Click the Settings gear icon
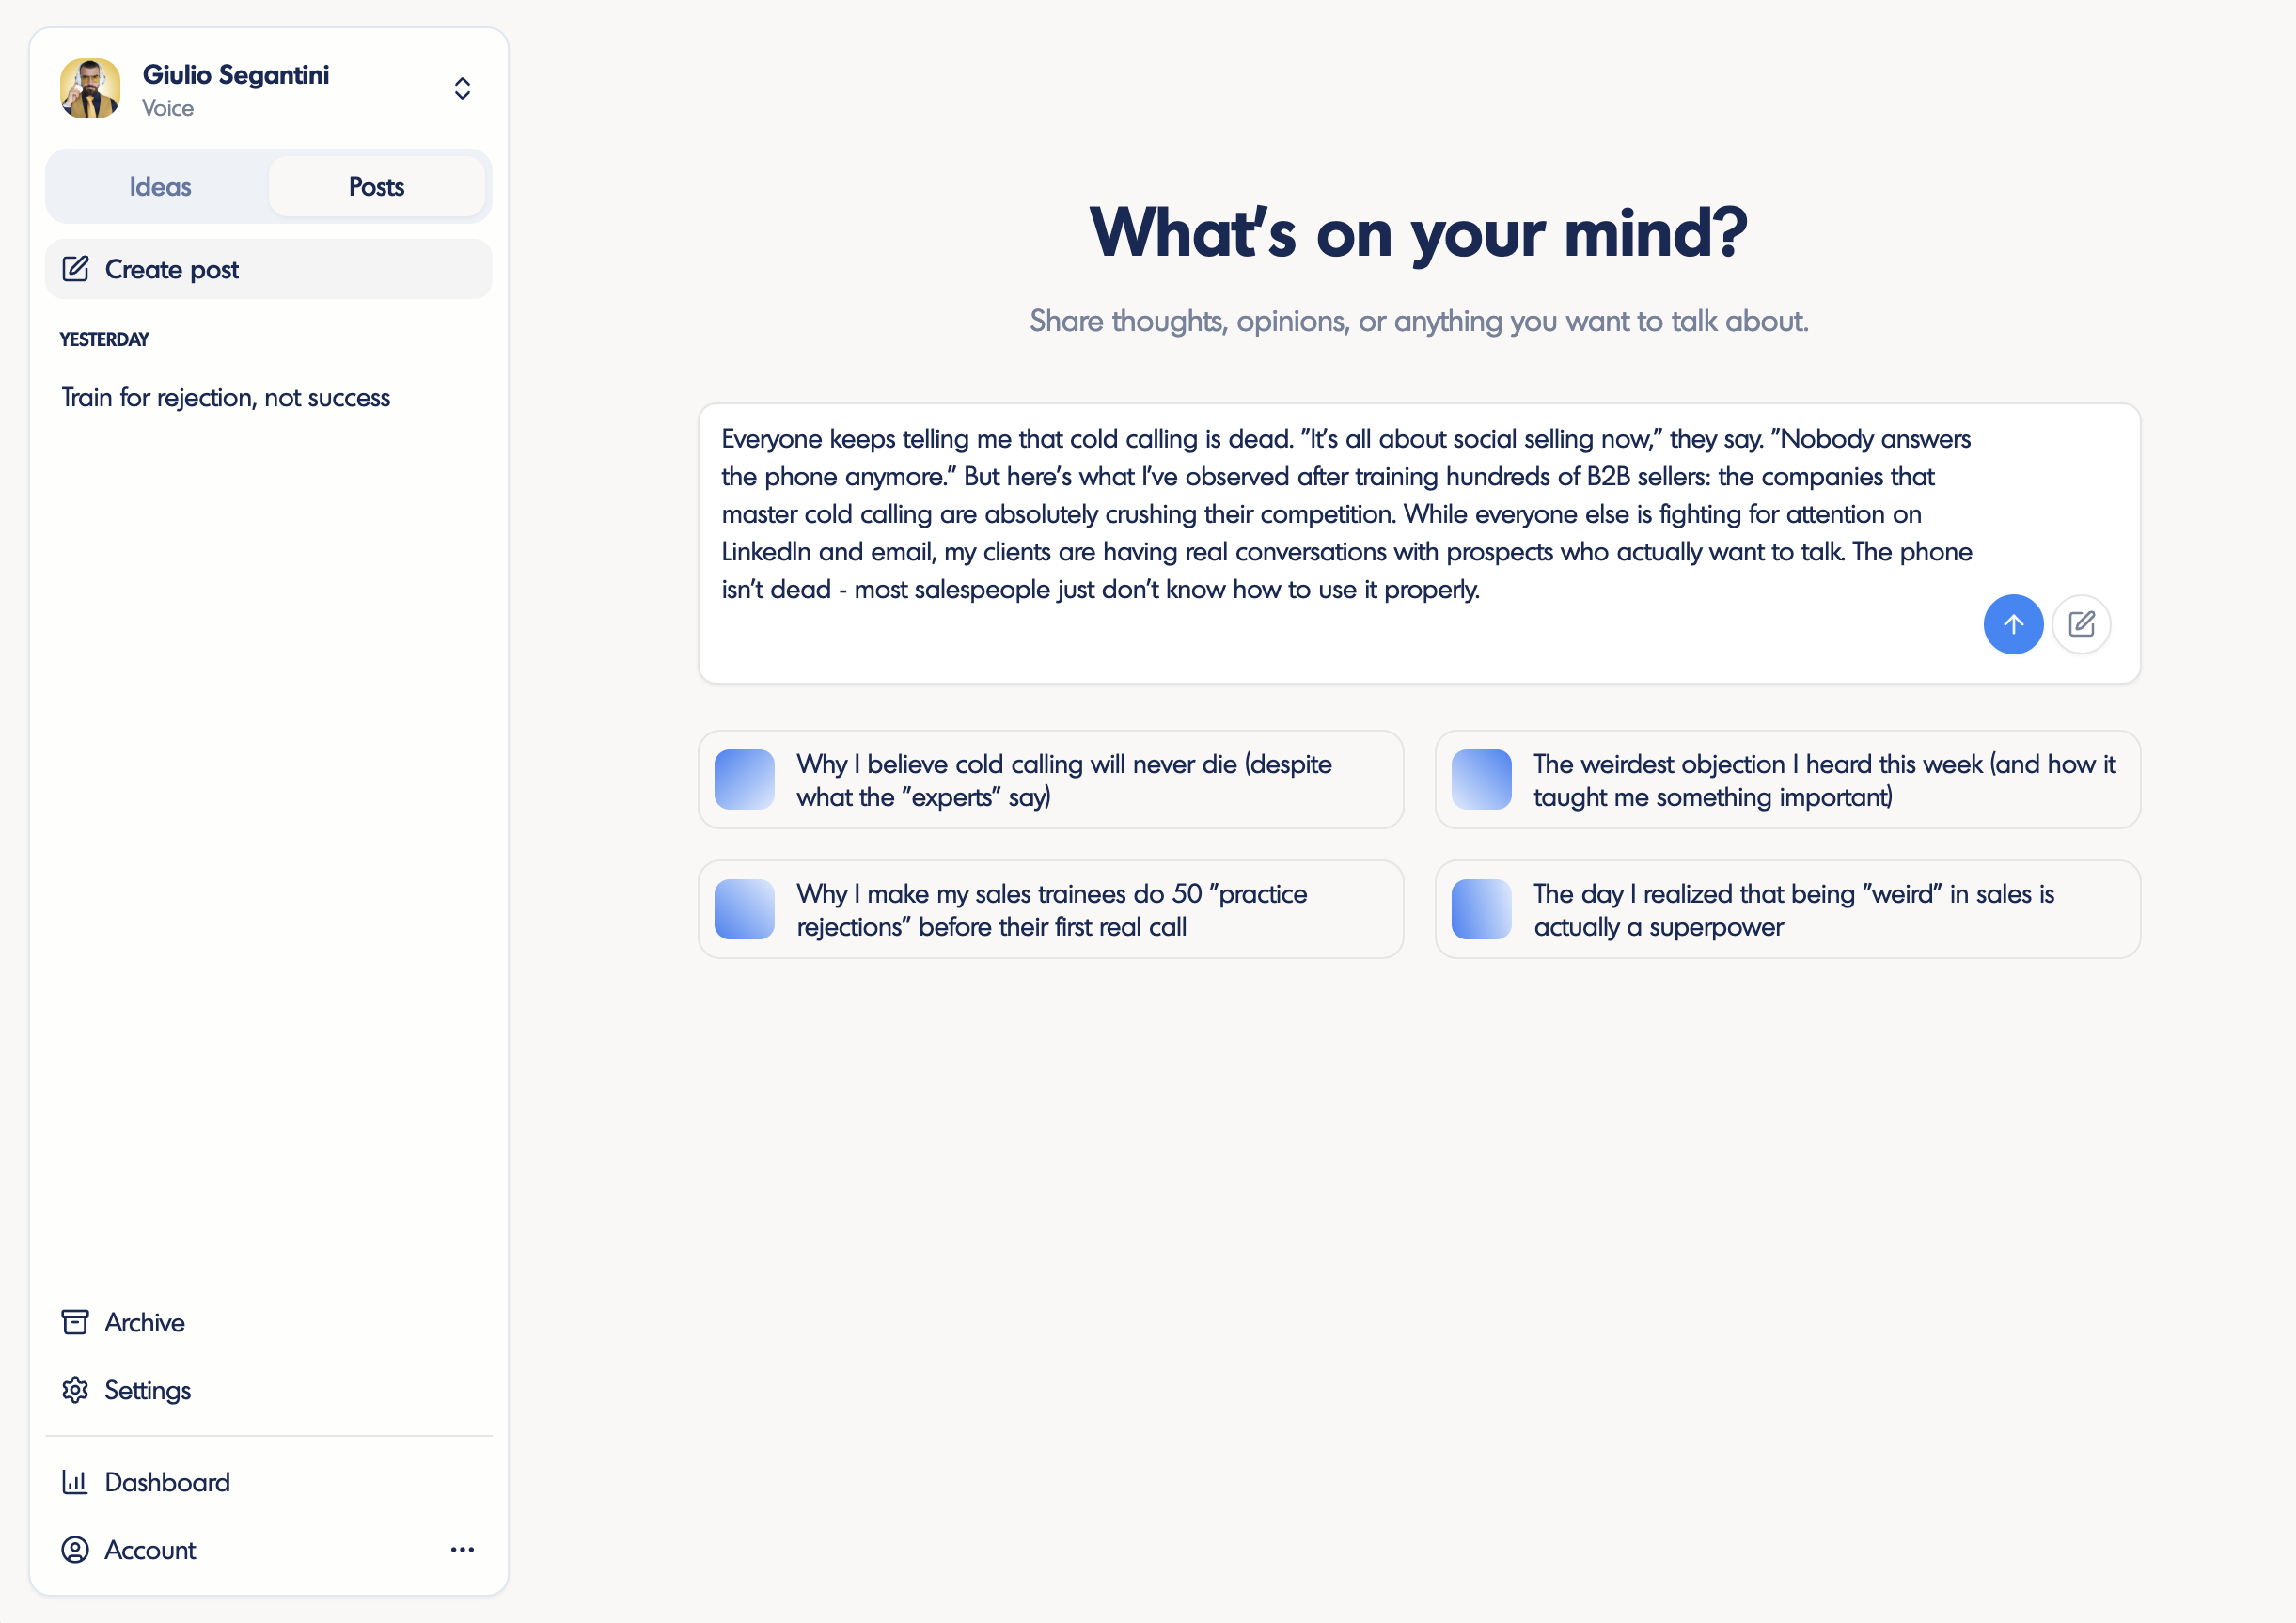The image size is (2296, 1623). (x=75, y=1390)
